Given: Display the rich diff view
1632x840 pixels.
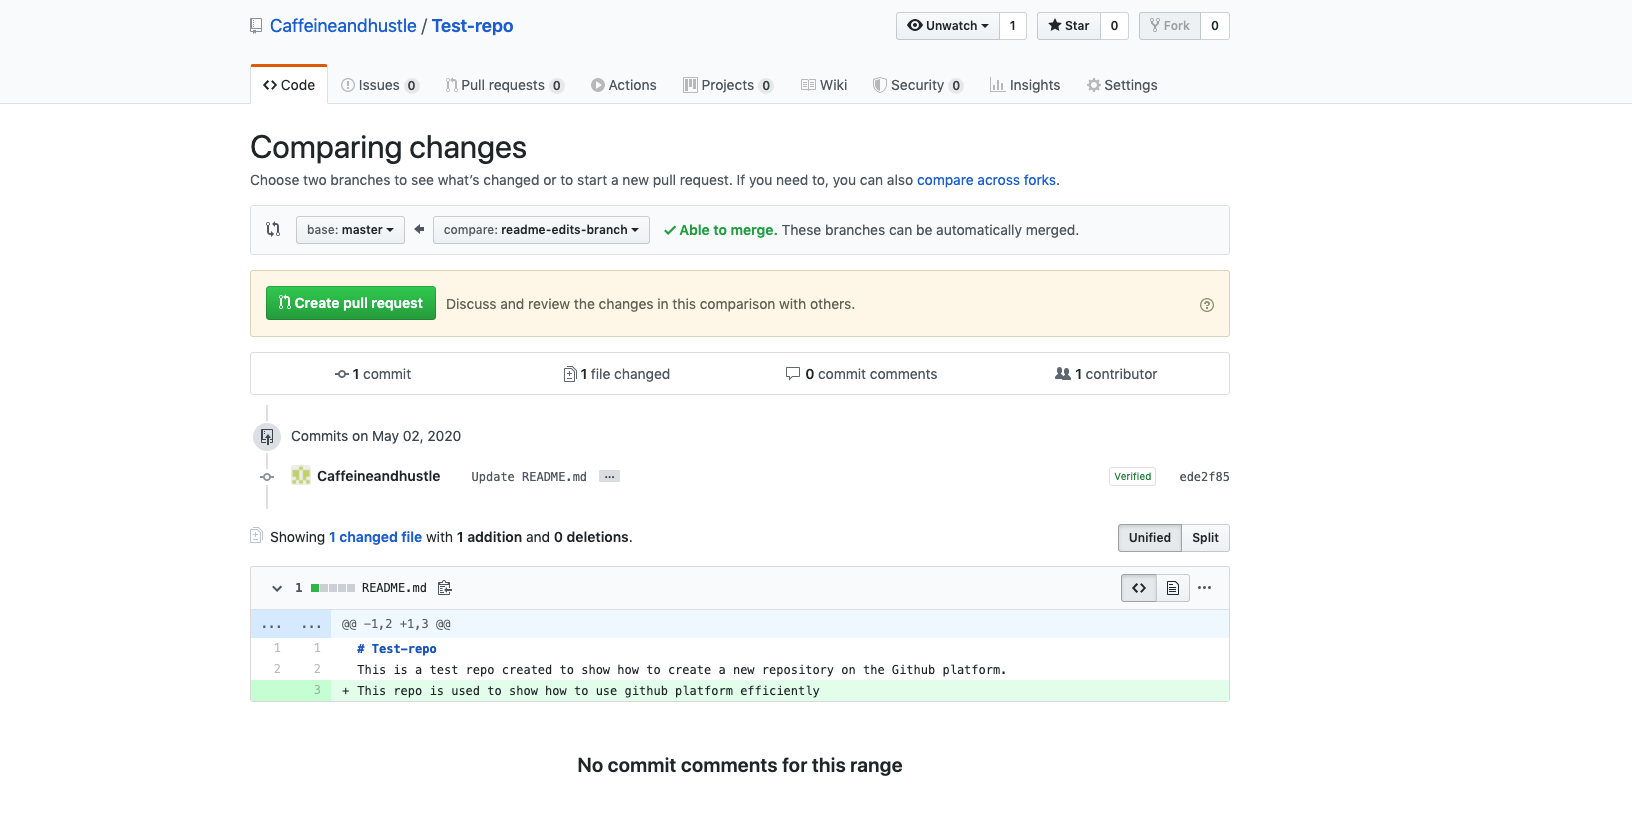Looking at the screenshot, I should tap(1173, 588).
